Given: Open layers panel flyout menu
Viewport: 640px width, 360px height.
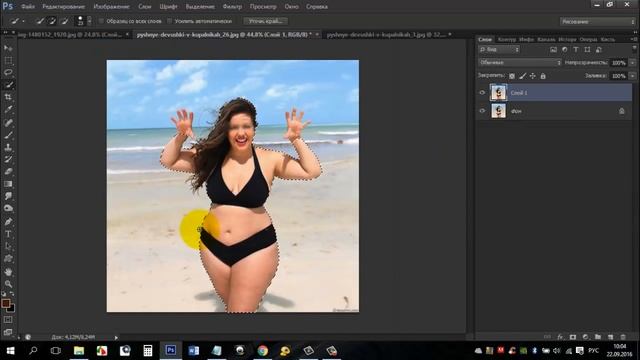Looking at the screenshot, I should pos(634,39).
